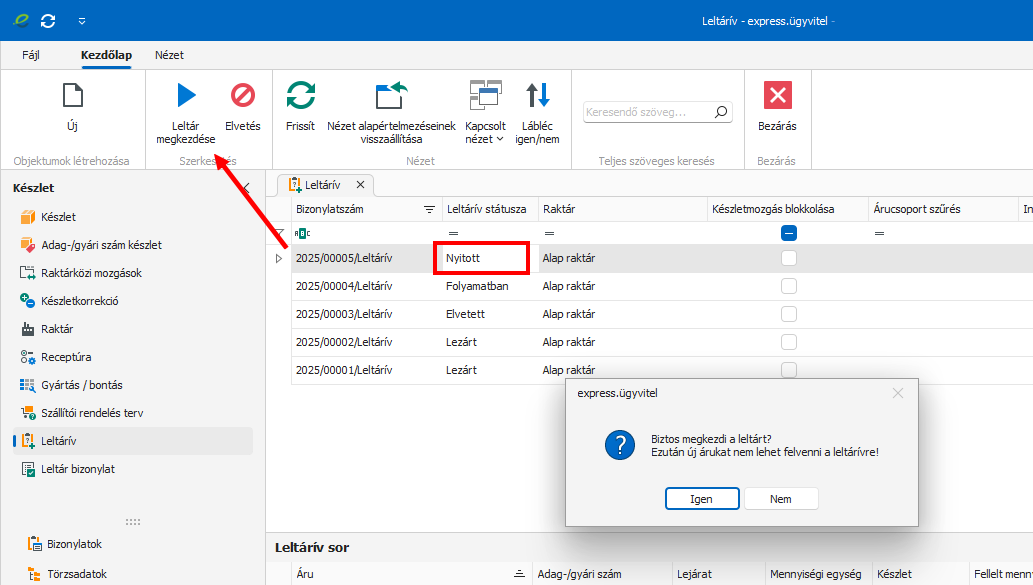This screenshot has height=585, width=1033.
Task: Expand the 2025/00005/Leltárív row arrow
Action: point(279,258)
